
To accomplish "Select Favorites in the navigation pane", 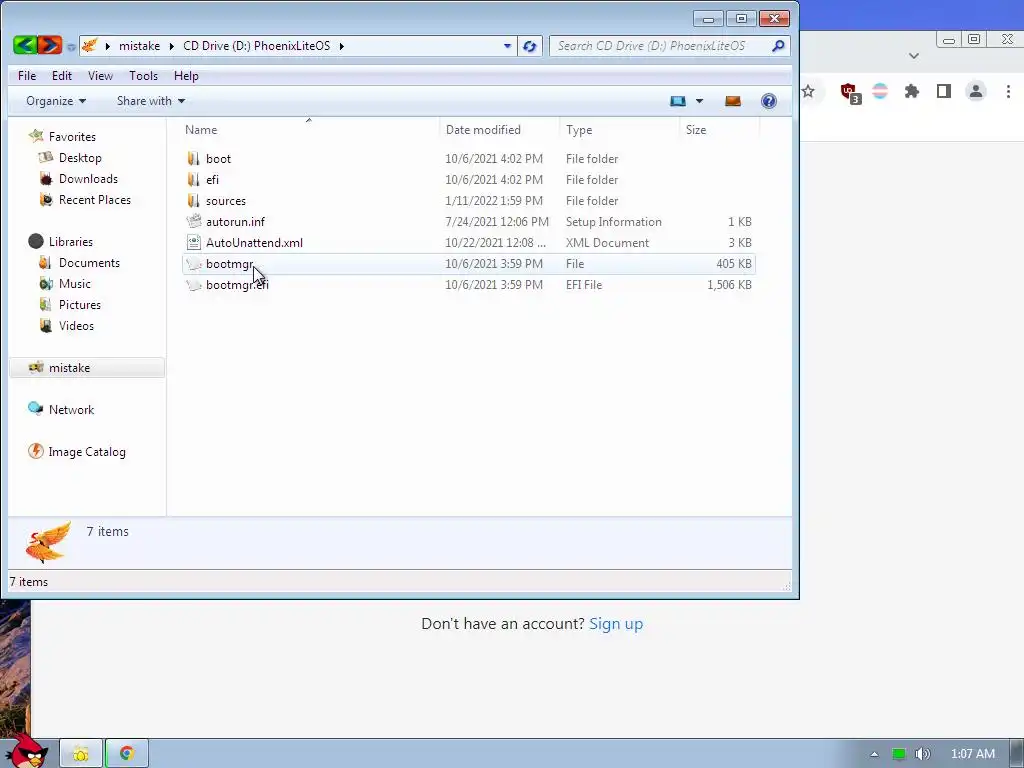I will click(72, 136).
